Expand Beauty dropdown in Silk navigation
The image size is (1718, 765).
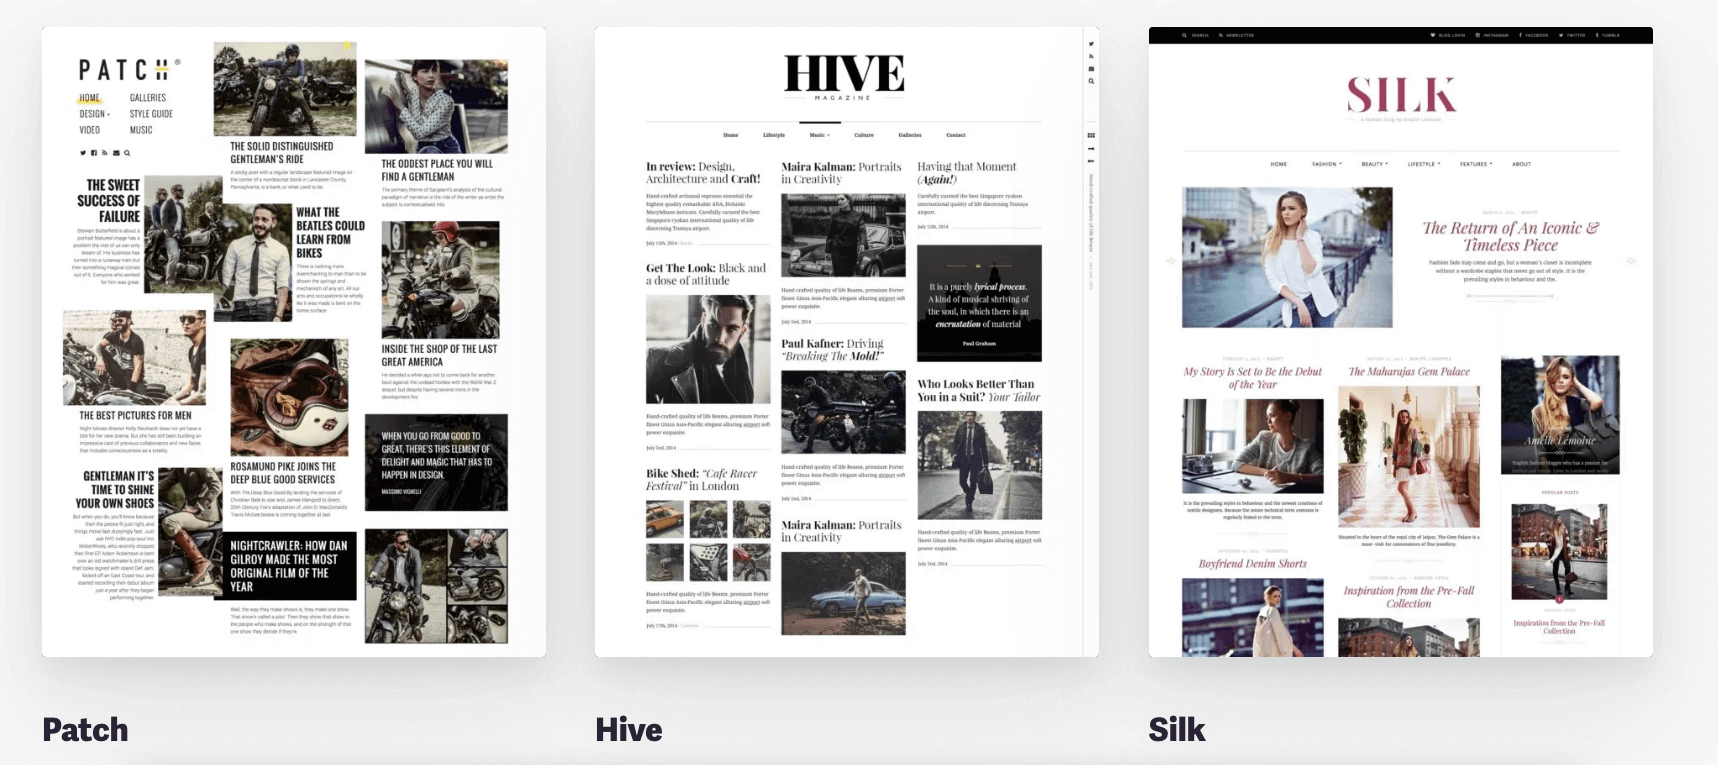1374,164
